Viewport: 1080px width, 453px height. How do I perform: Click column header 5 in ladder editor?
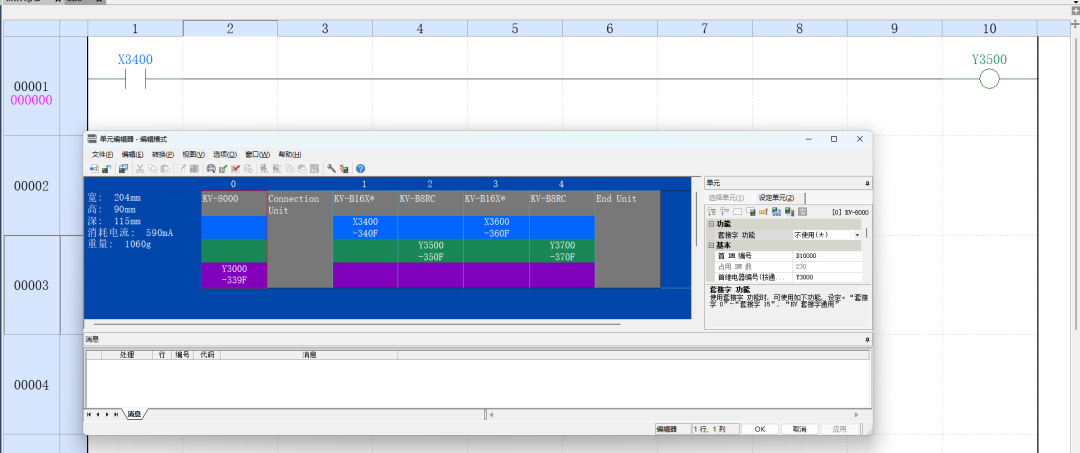(x=515, y=28)
